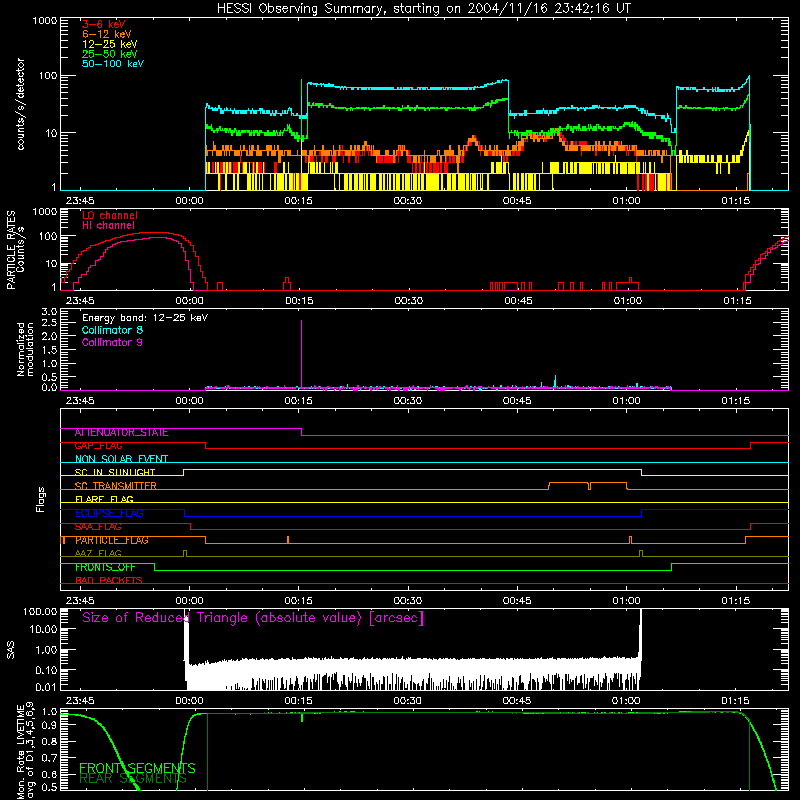Screen dimensions: 800x800
Task: Select the '6-12 keV' legend label
Action: (107, 34)
